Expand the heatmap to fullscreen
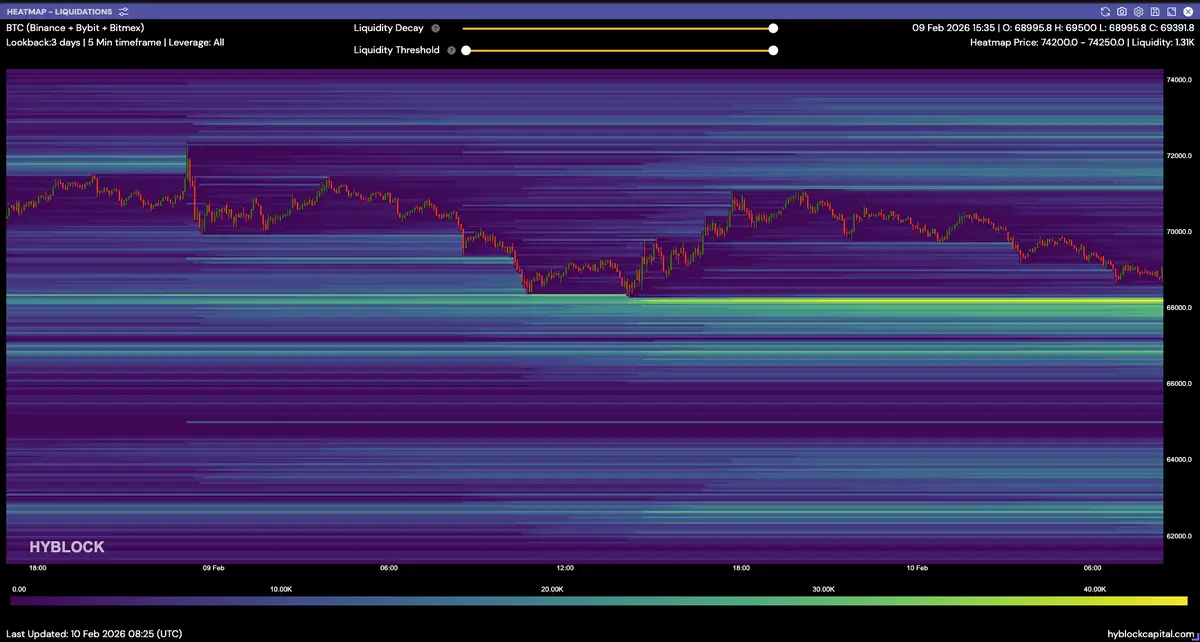The width and height of the screenshot is (1200, 642). point(1170,10)
